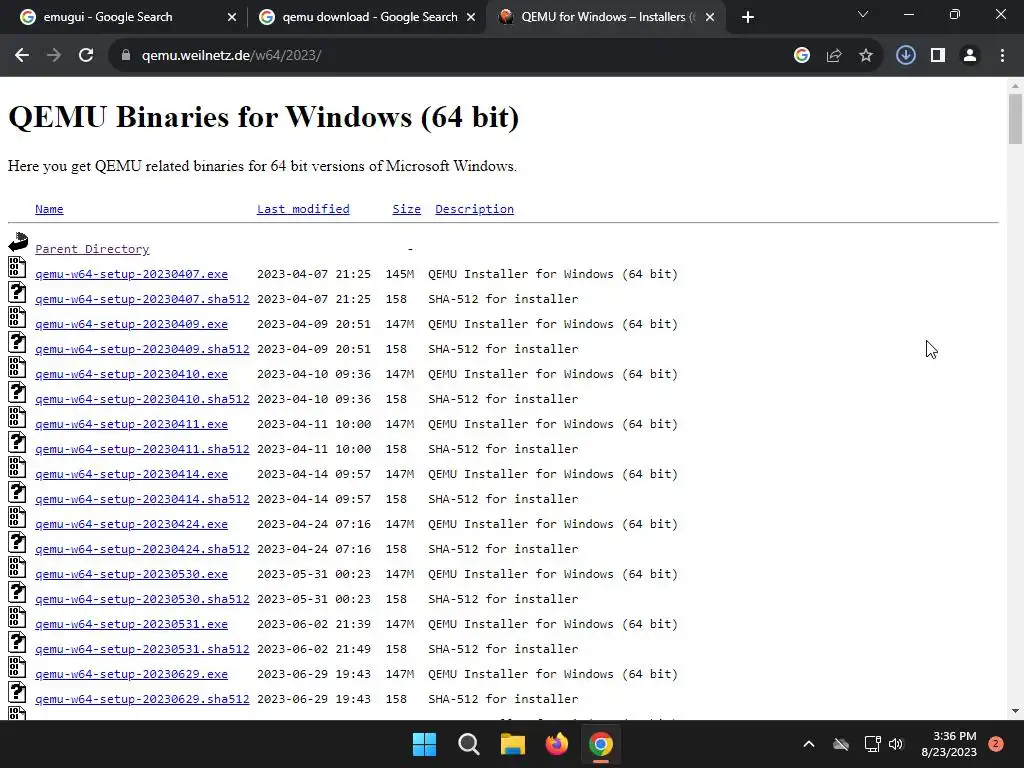
Task: Open qemu-w64-setup-20230629.sha512 link
Action: (142, 699)
